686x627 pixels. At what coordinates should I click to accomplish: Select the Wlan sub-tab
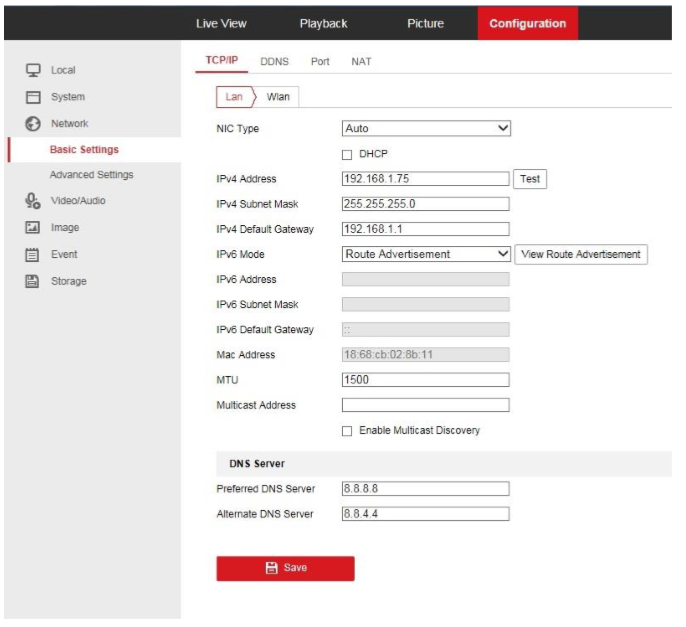278,97
